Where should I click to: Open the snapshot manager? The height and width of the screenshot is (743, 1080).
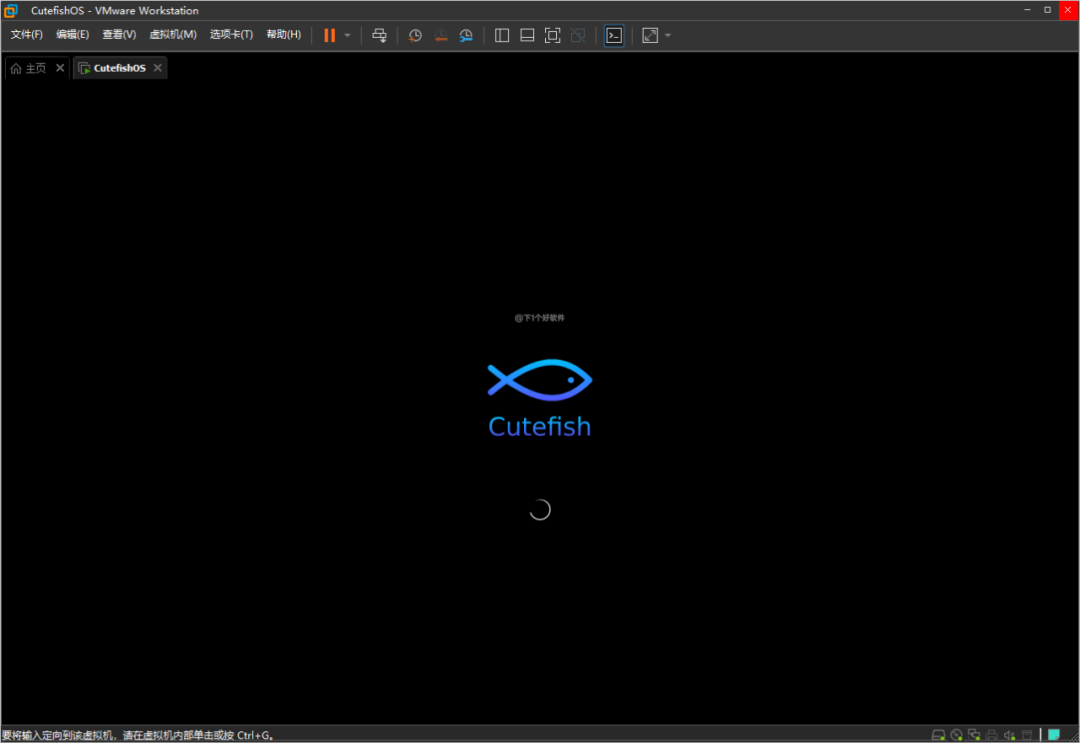[x=466, y=35]
